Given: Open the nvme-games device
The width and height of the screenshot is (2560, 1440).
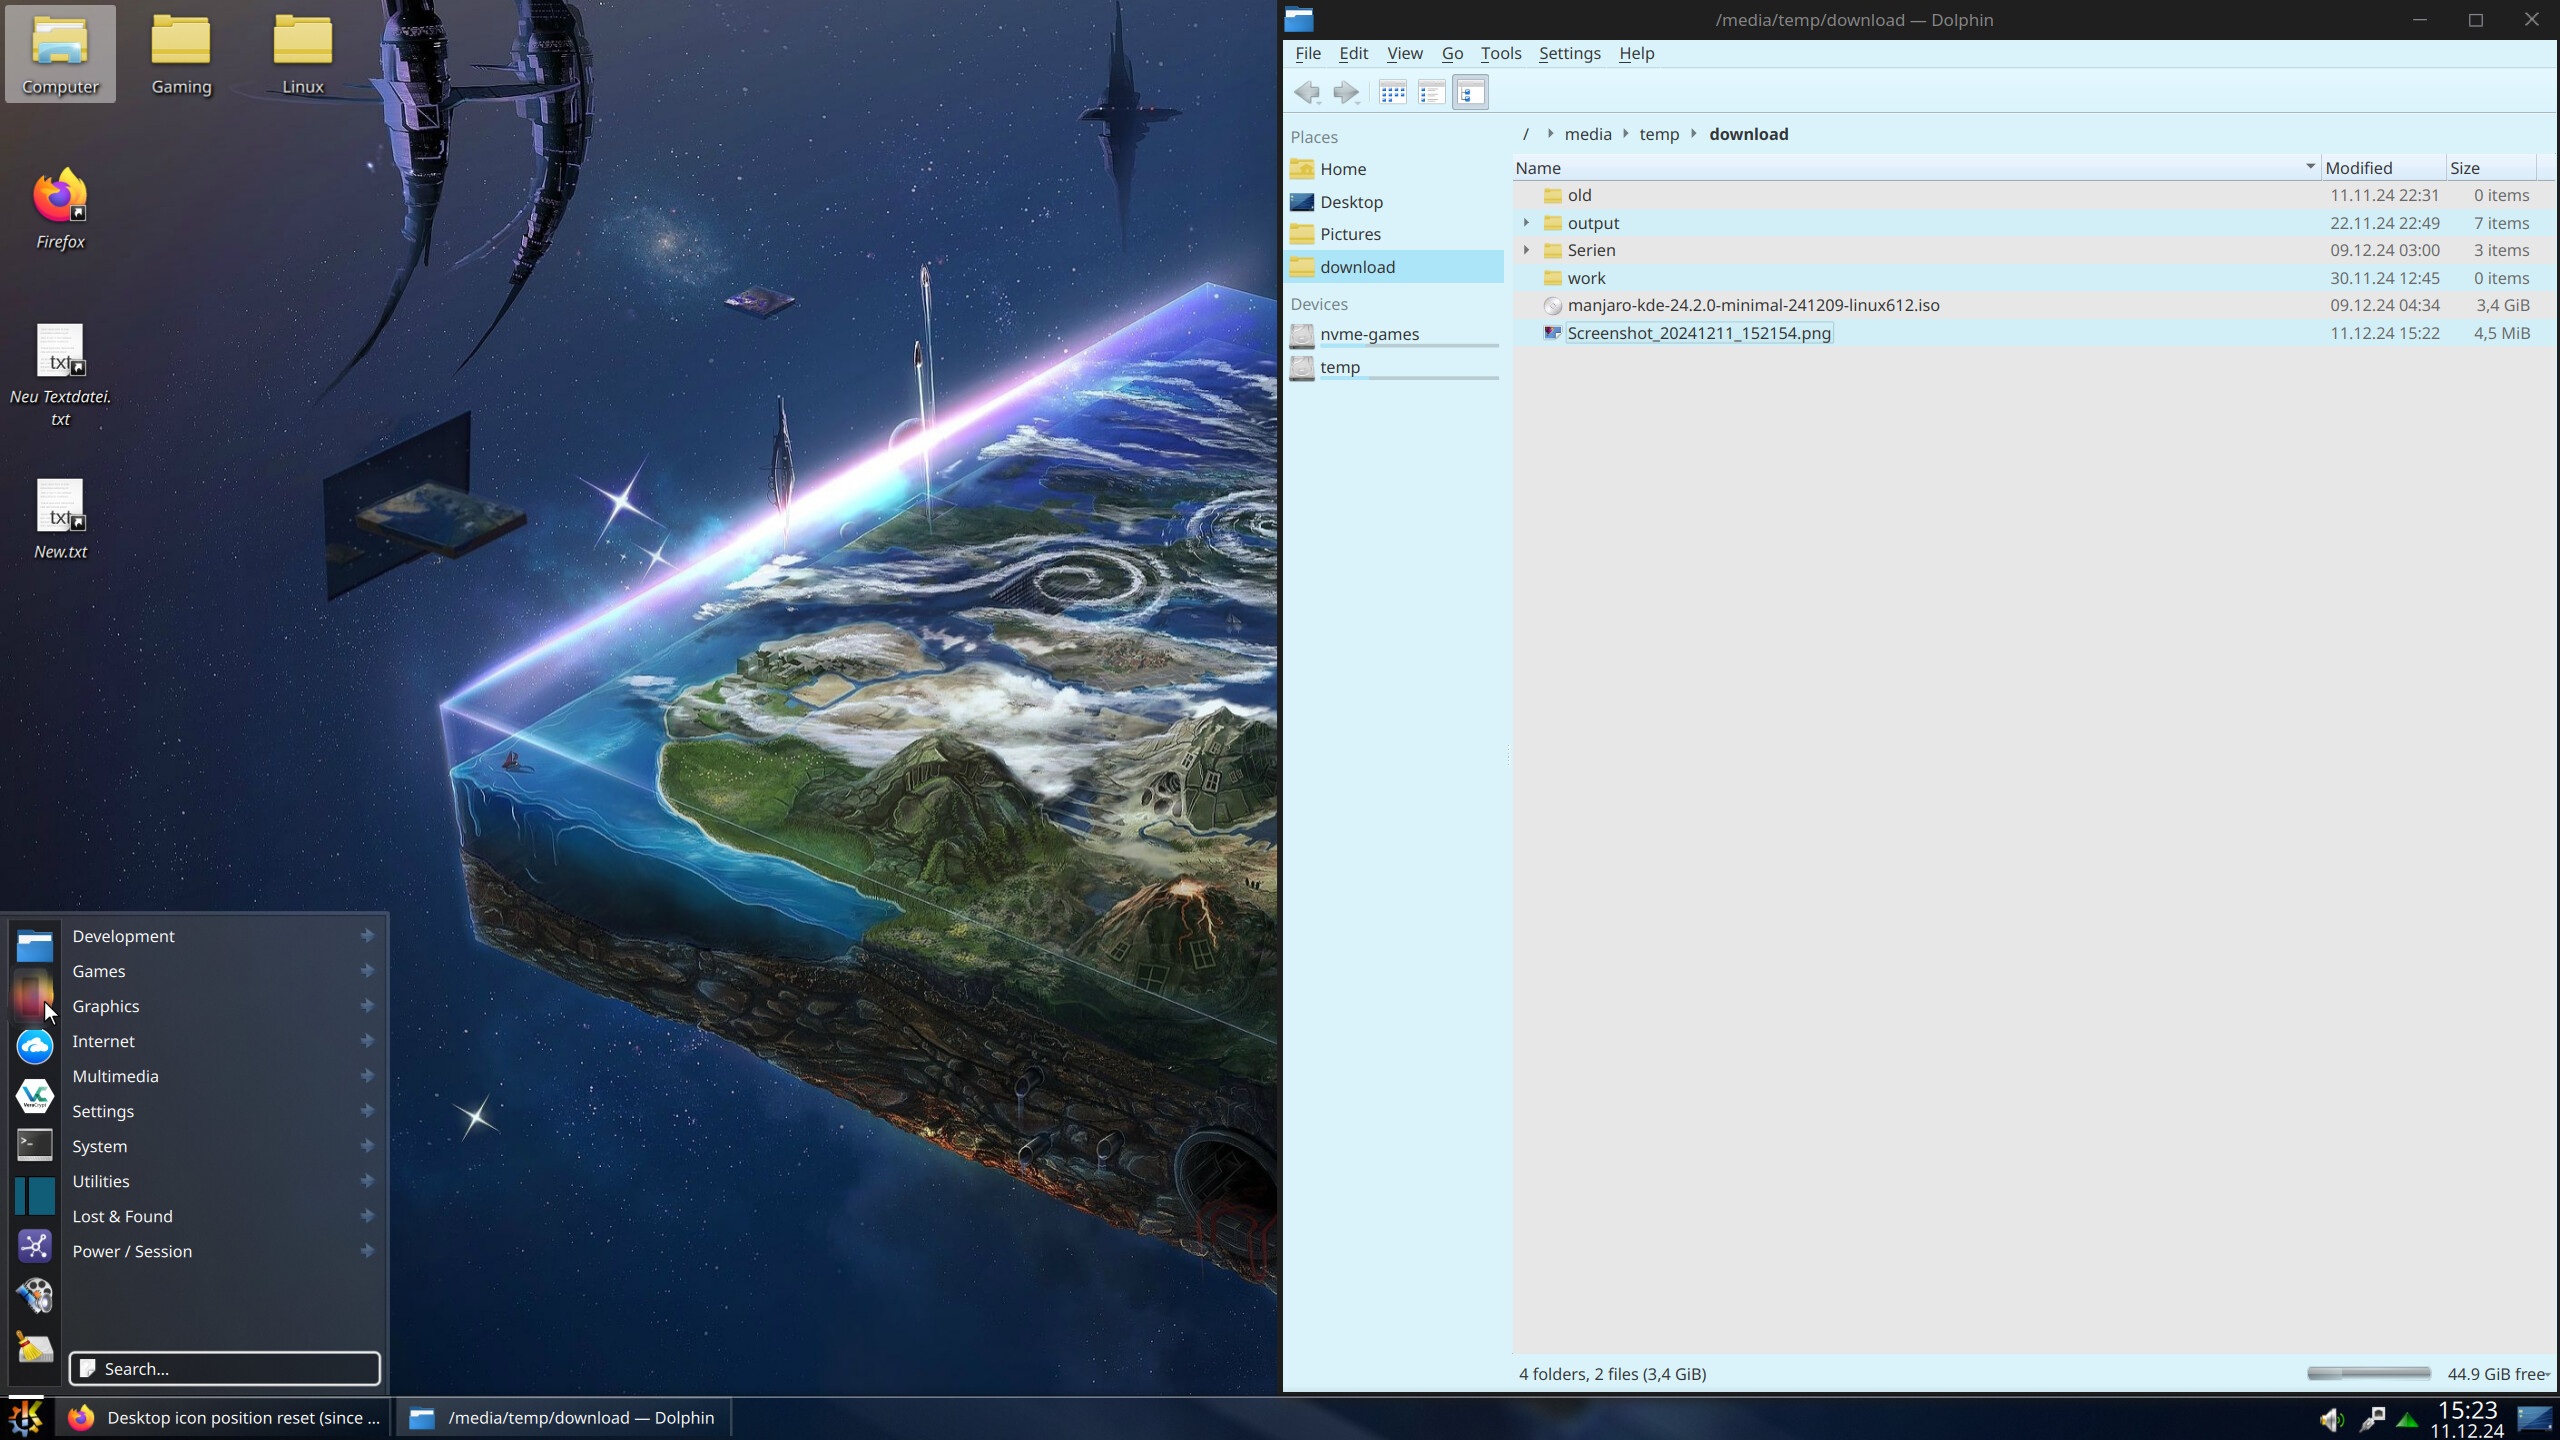Looking at the screenshot, I should click(x=1393, y=335).
